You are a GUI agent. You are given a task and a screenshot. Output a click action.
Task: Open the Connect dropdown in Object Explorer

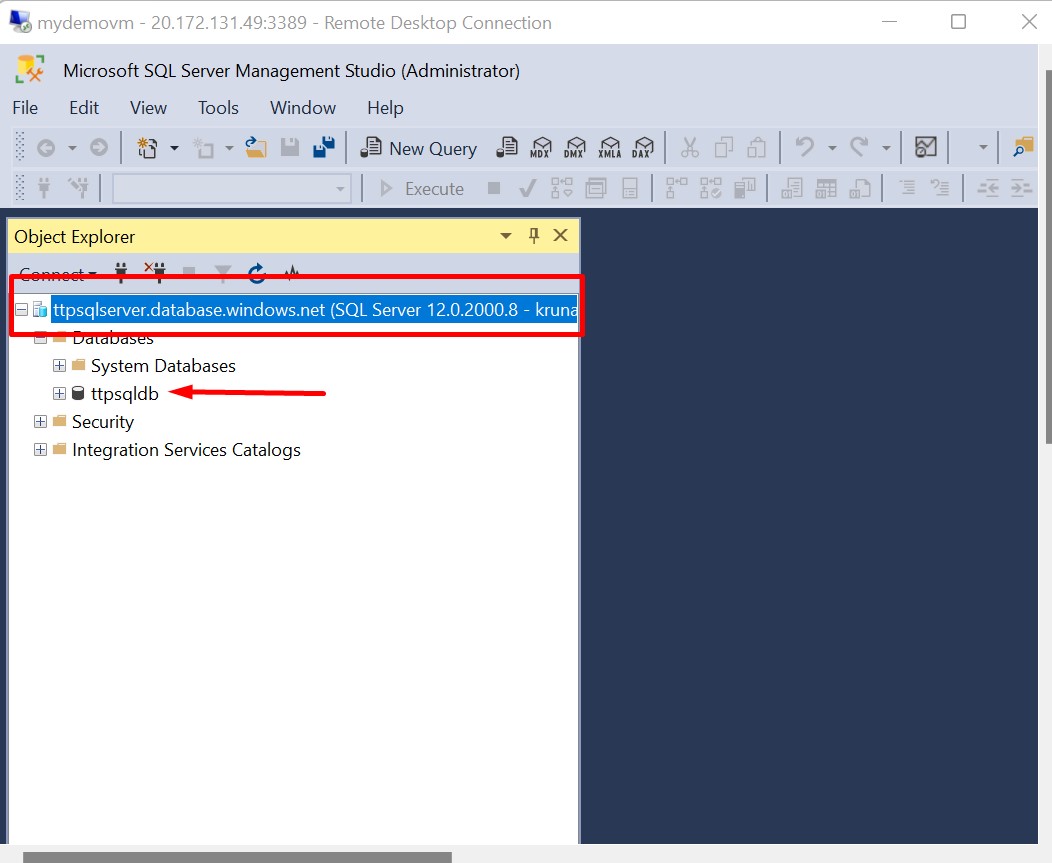[x=58, y=275]
